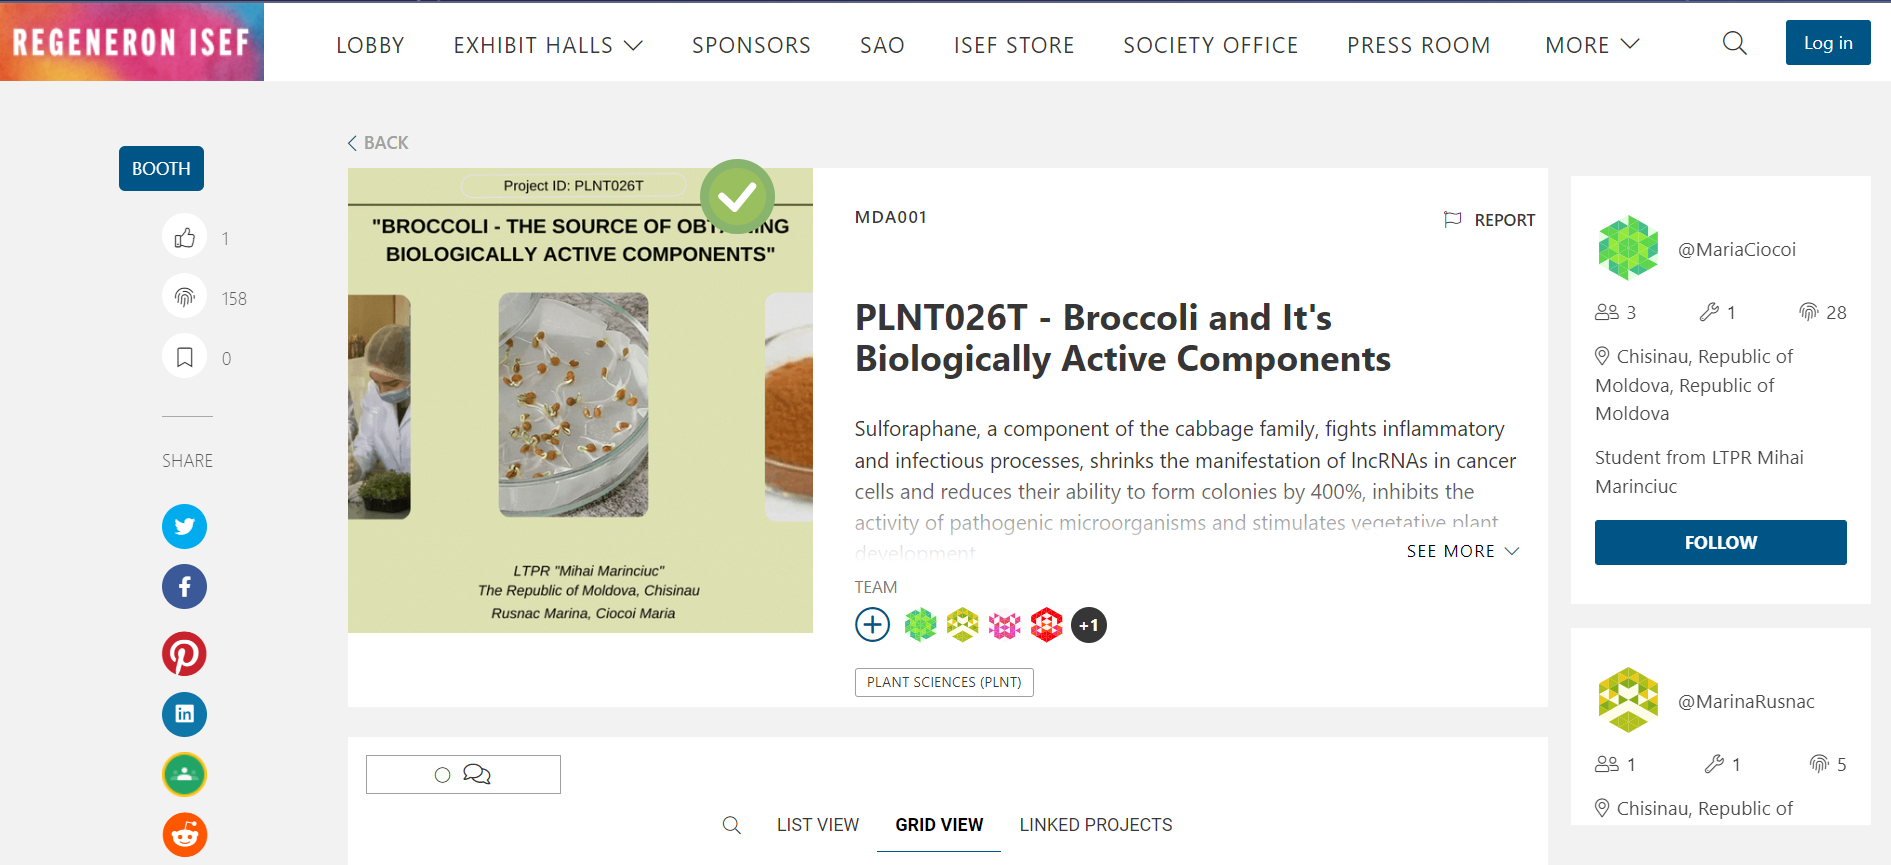
Task: Open the Linked Projects tab
Action: coord(1095,825)
